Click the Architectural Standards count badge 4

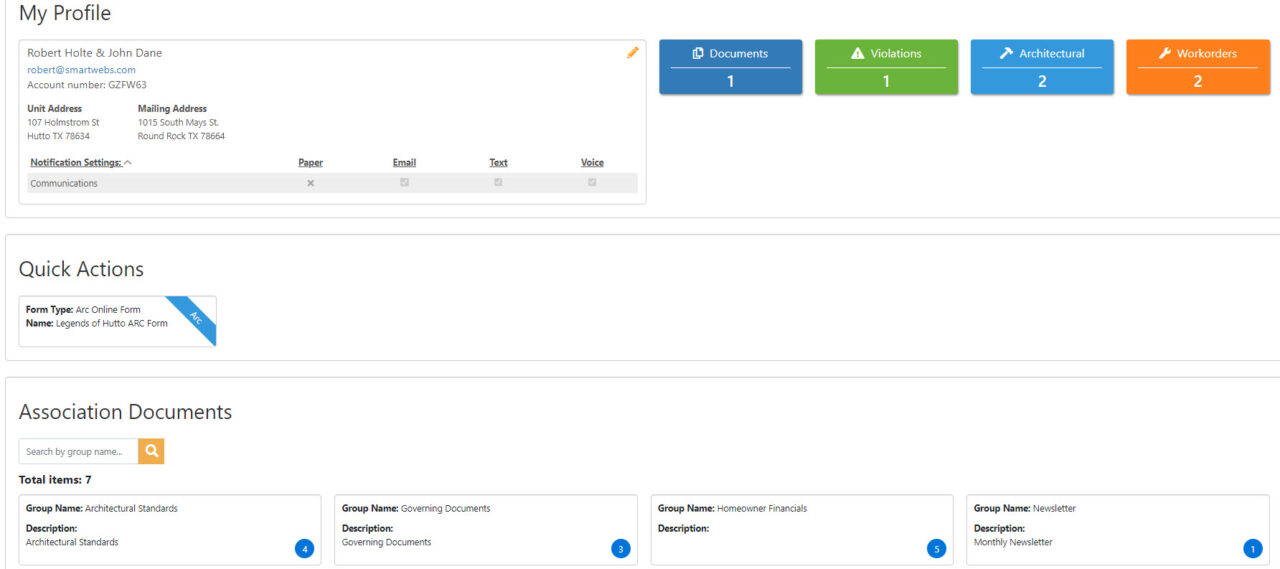pos(304,548)
